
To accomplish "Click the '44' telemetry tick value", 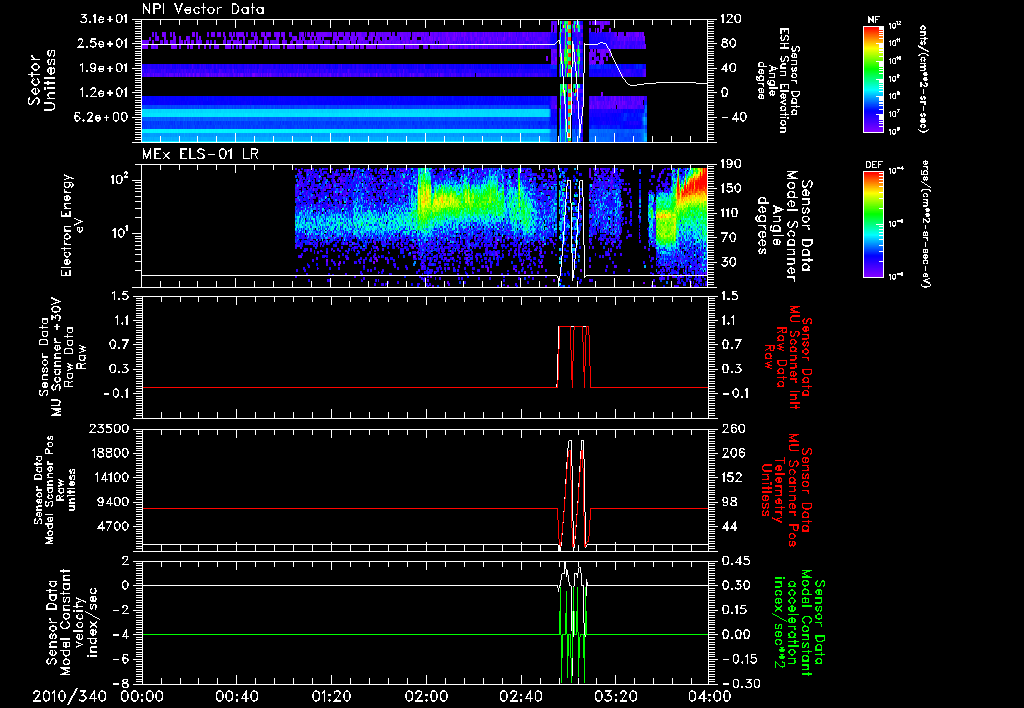I will click(x=728, y=526).
